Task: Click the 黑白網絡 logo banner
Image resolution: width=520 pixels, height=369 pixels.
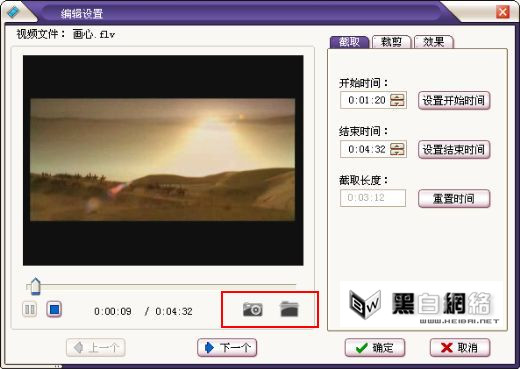Action: click(421, 304)
